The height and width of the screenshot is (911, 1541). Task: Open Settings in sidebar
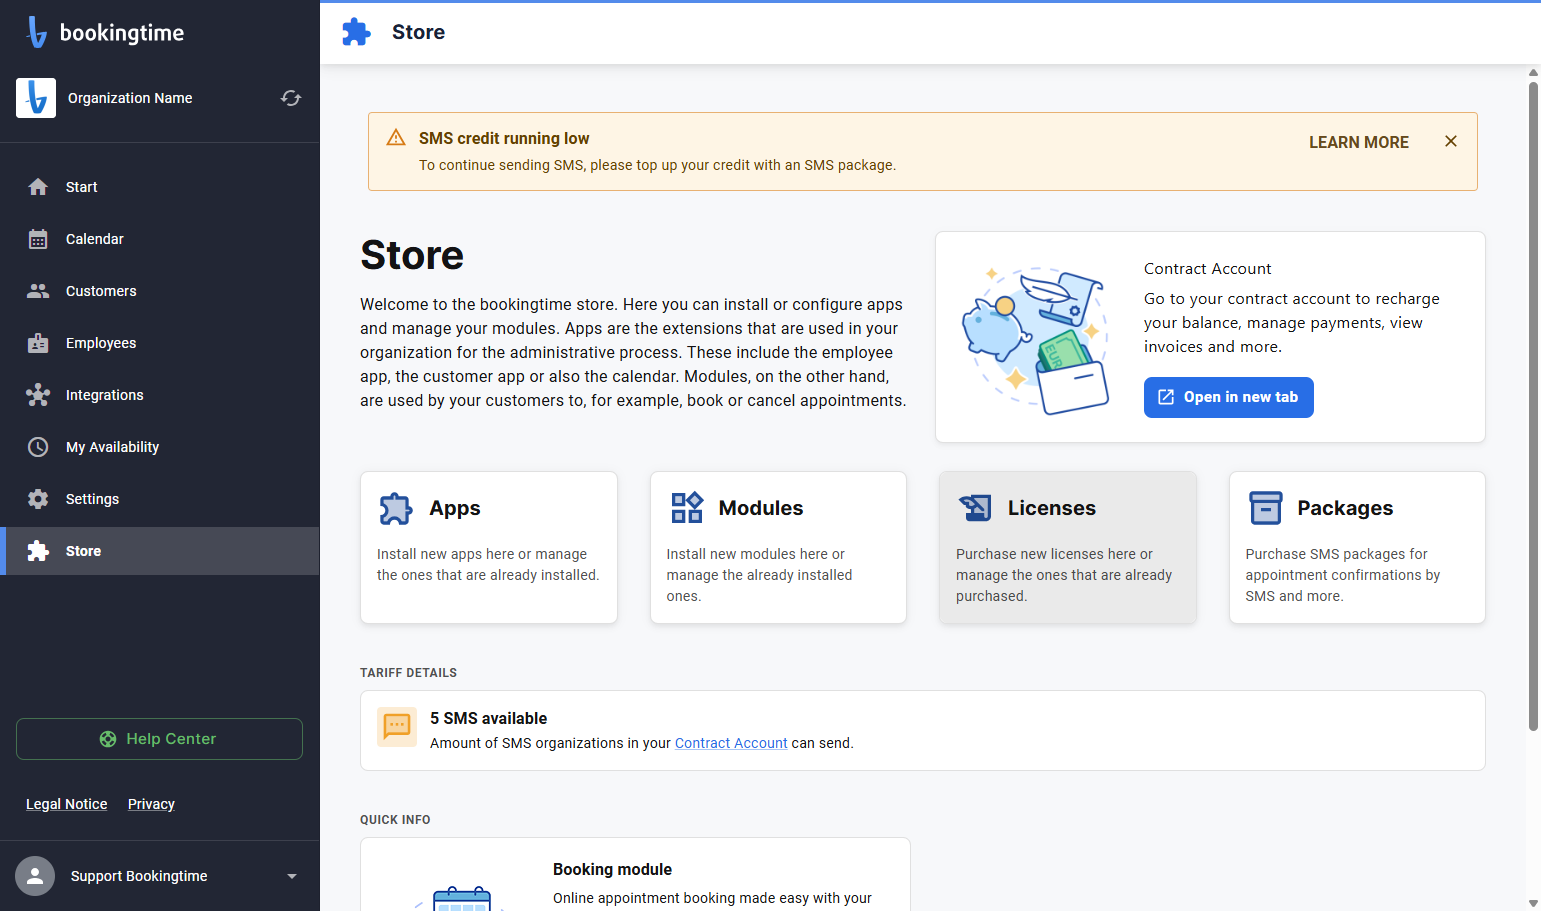click(160, 499)
